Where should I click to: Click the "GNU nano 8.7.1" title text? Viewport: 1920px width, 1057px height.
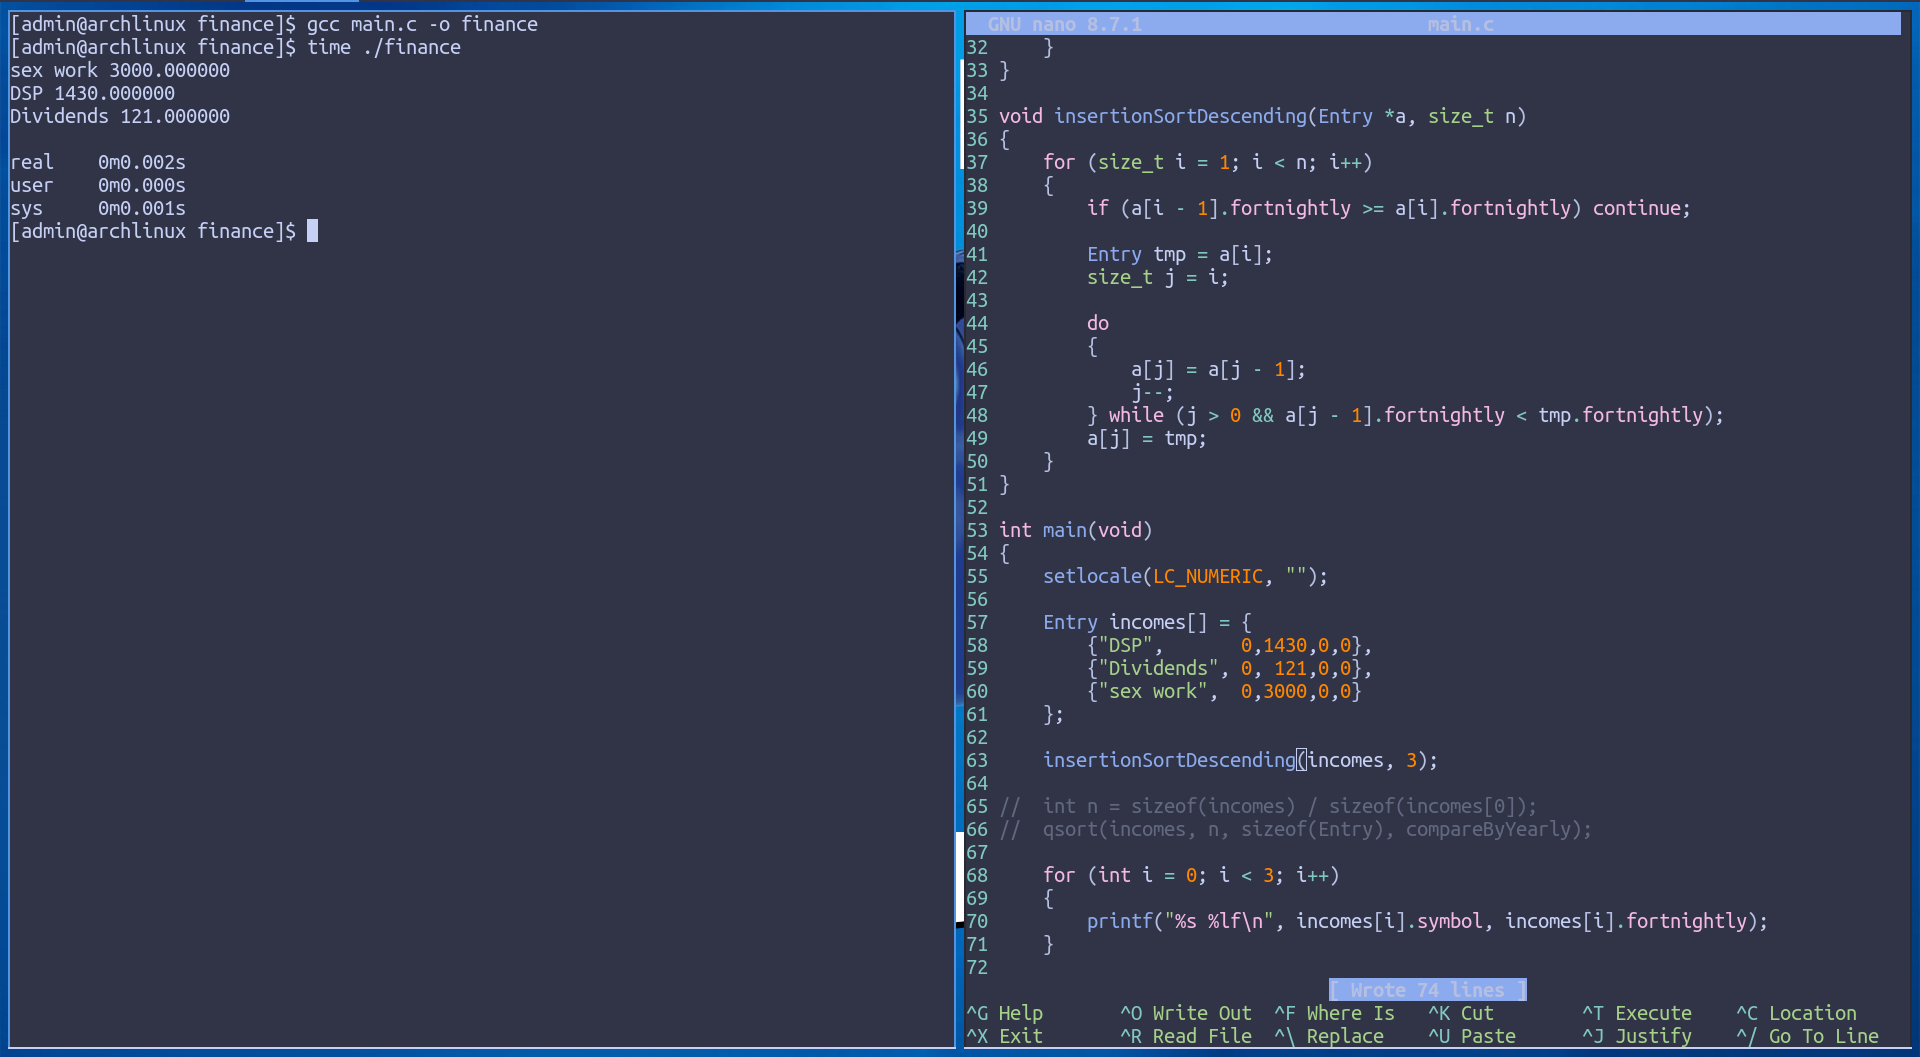pos(1064,24)
